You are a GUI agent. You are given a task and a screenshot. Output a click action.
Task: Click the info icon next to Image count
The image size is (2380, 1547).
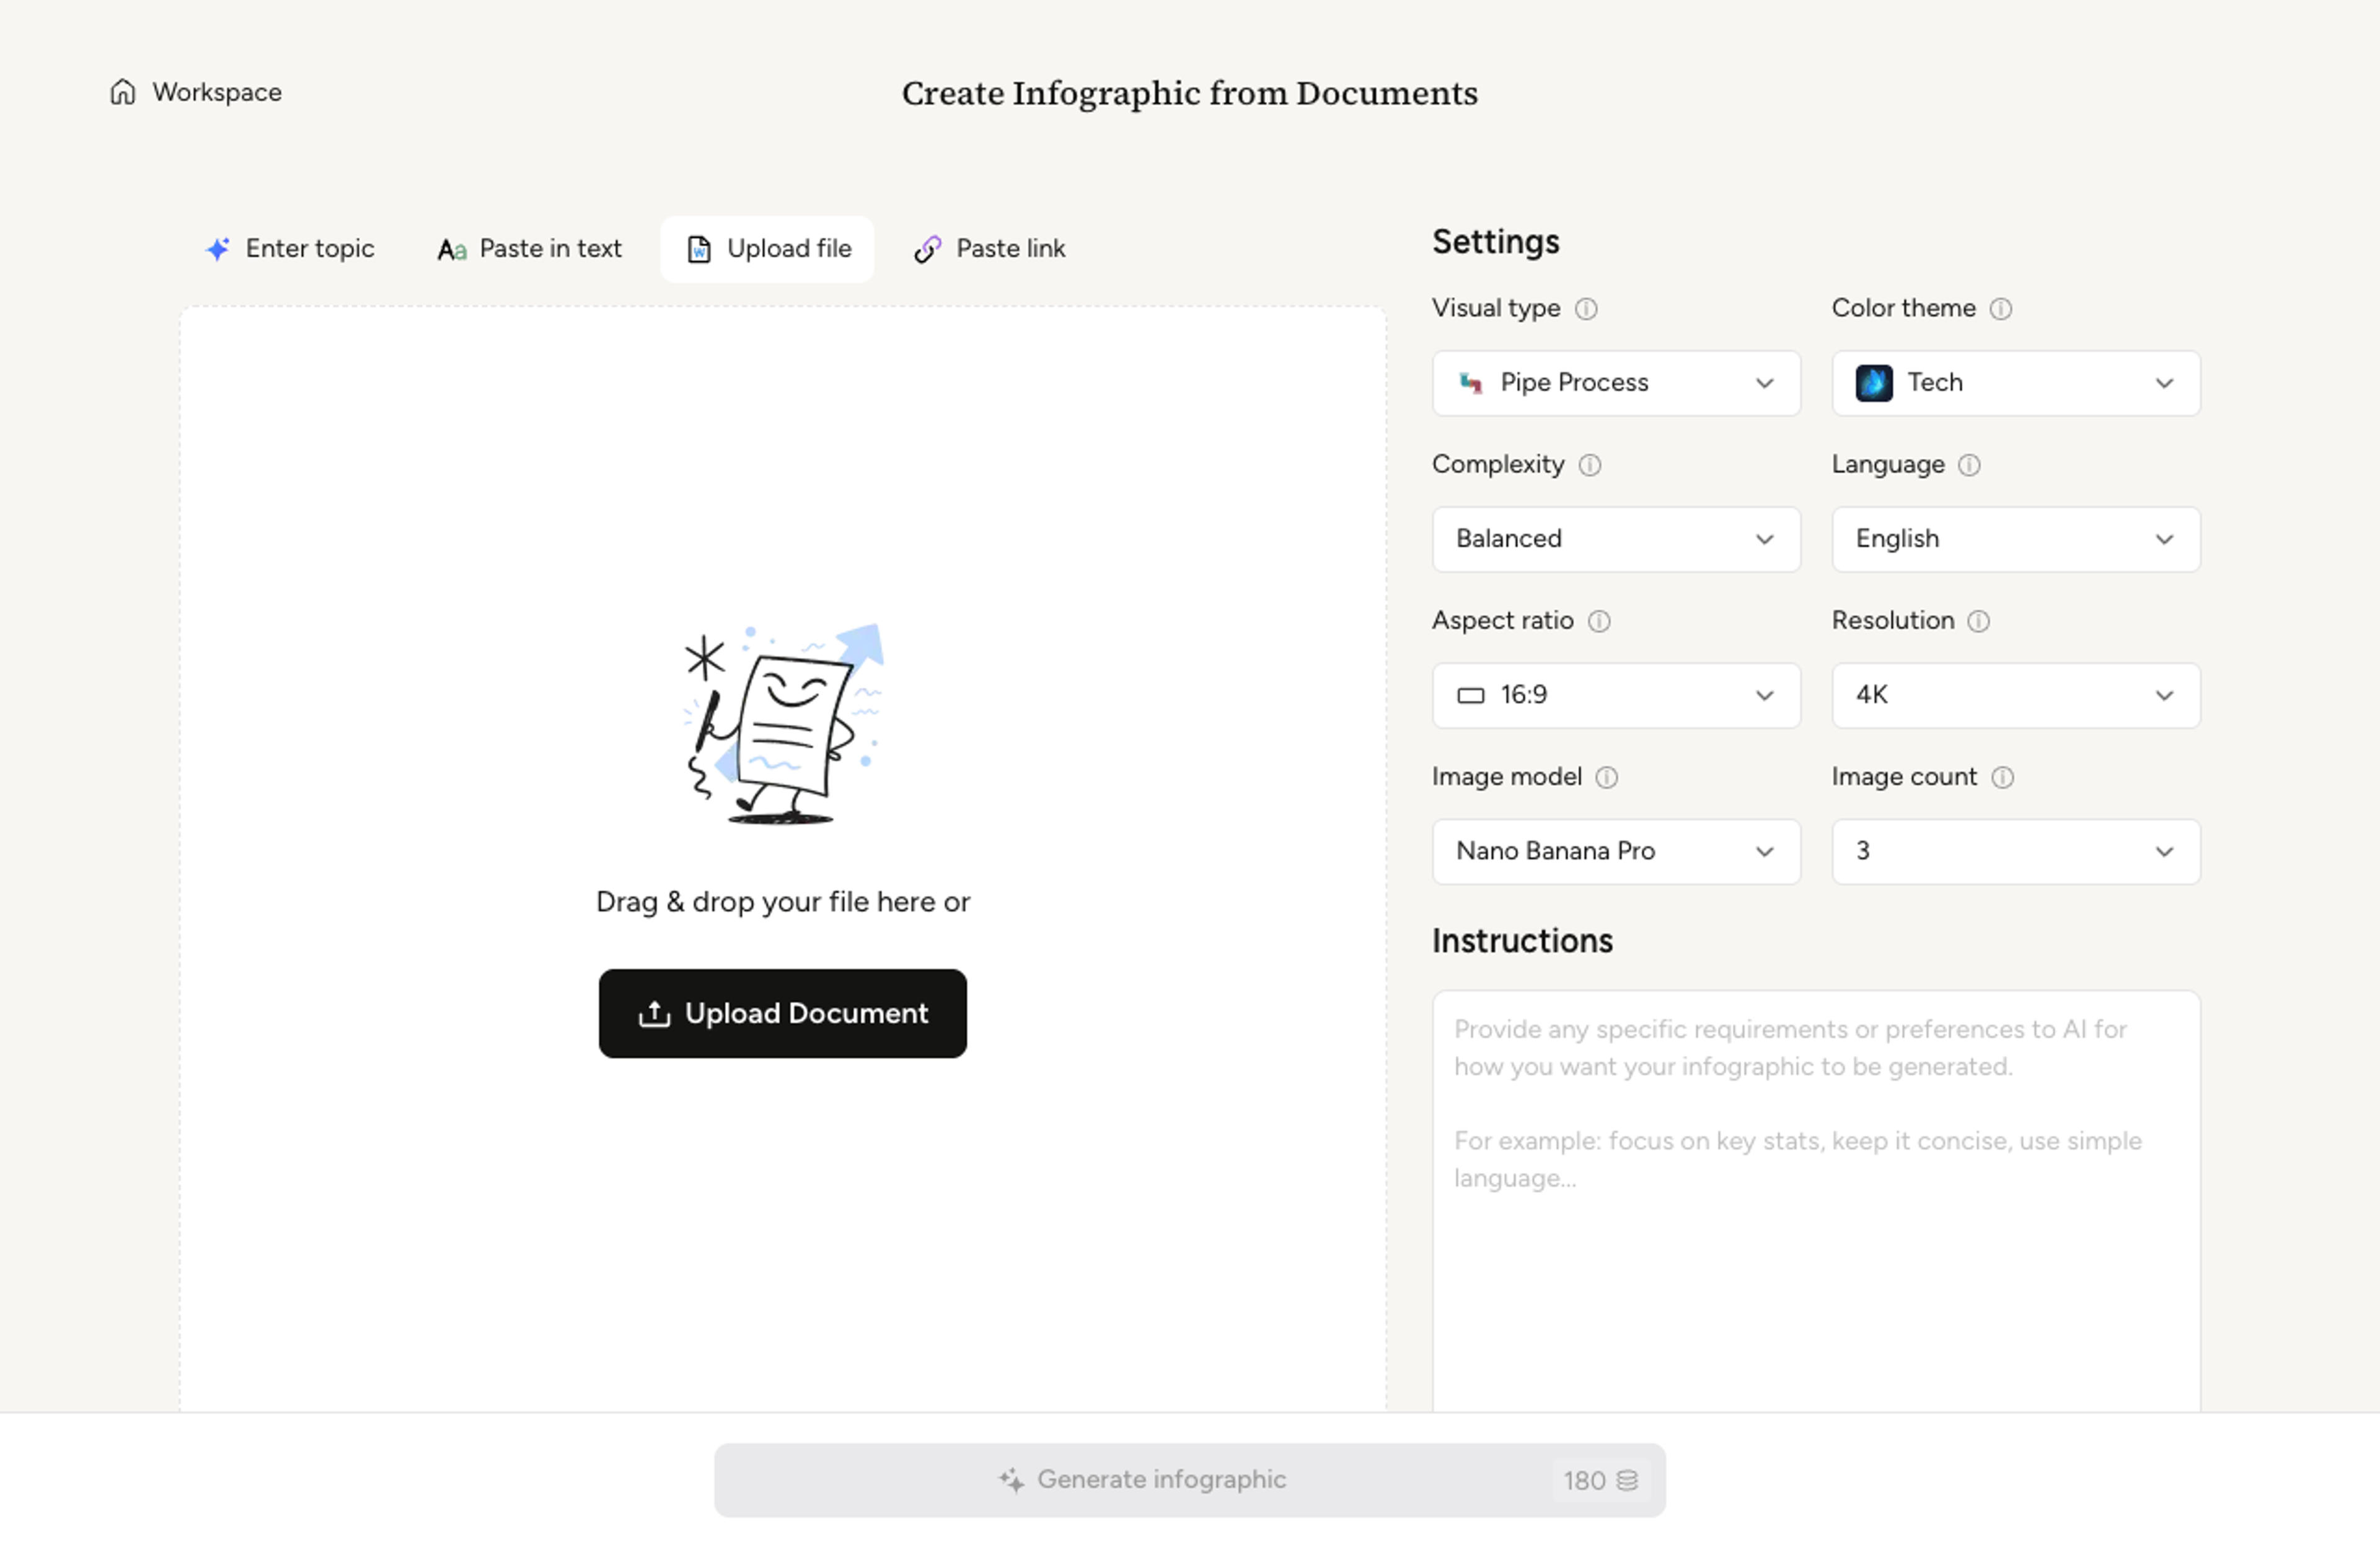pyautogui.click(x=2002, y=777)
